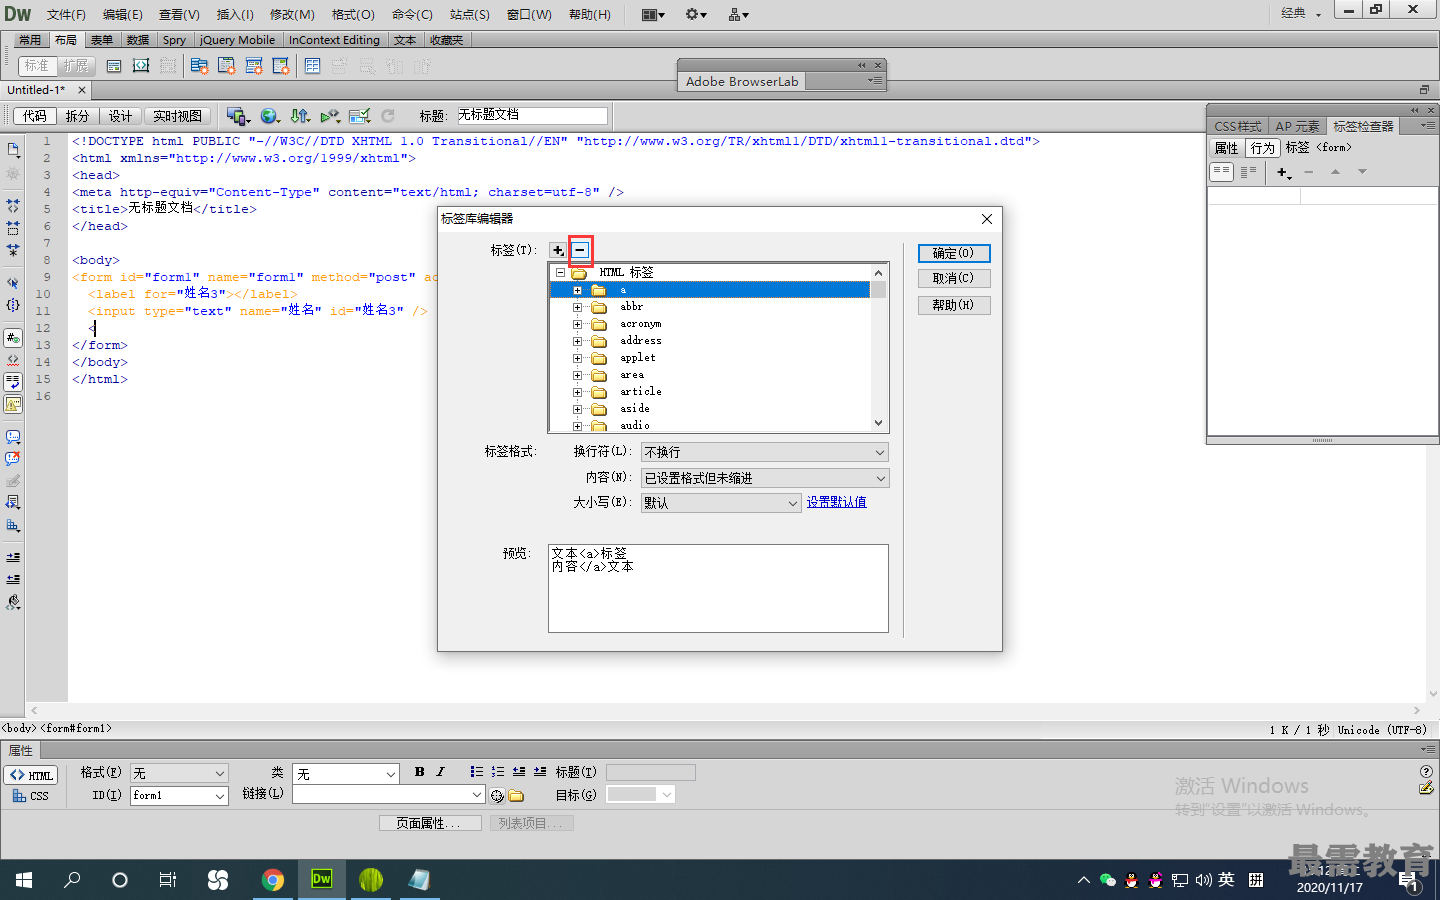Screen dimensions: 1440x900
Task: Click the Check Browser Compatibility icon
Action: tap(360, 116)
